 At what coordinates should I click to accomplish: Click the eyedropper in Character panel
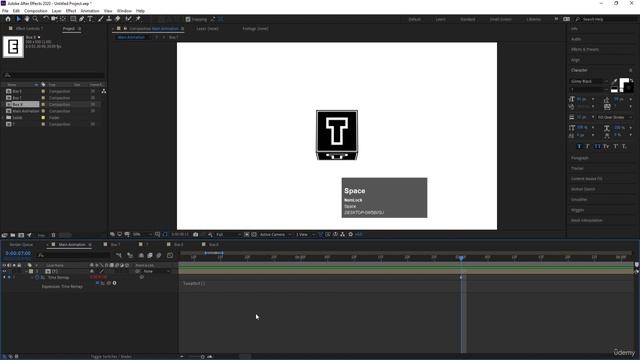click(615, 82)
